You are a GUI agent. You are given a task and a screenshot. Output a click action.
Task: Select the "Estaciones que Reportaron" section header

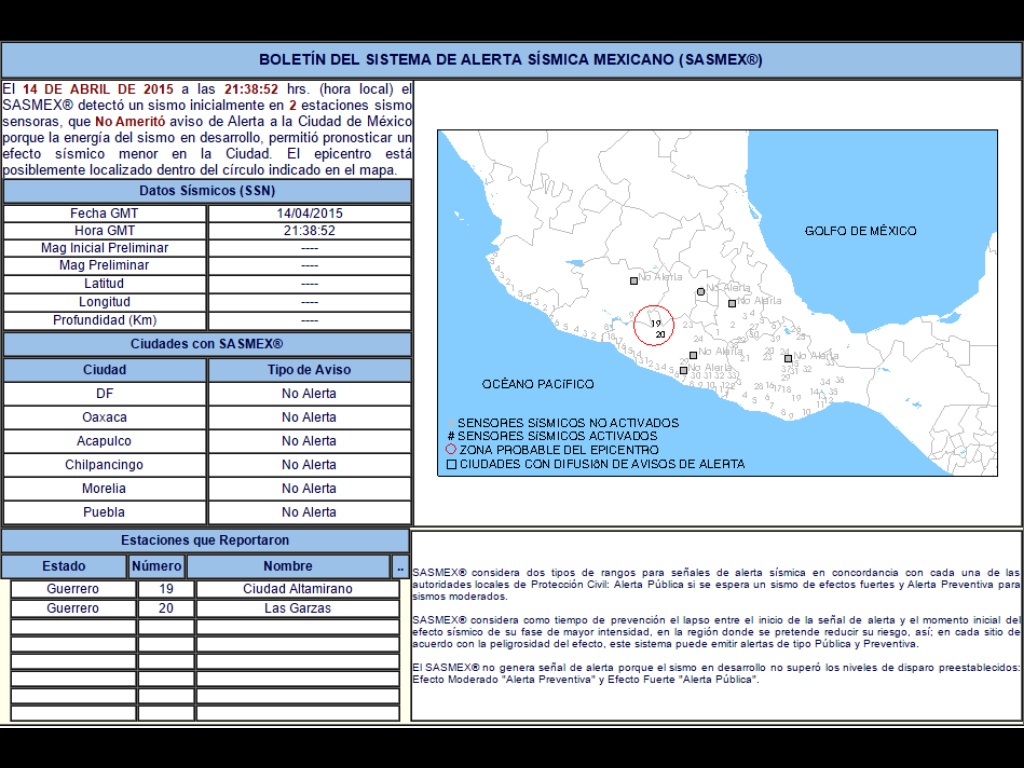204,540
